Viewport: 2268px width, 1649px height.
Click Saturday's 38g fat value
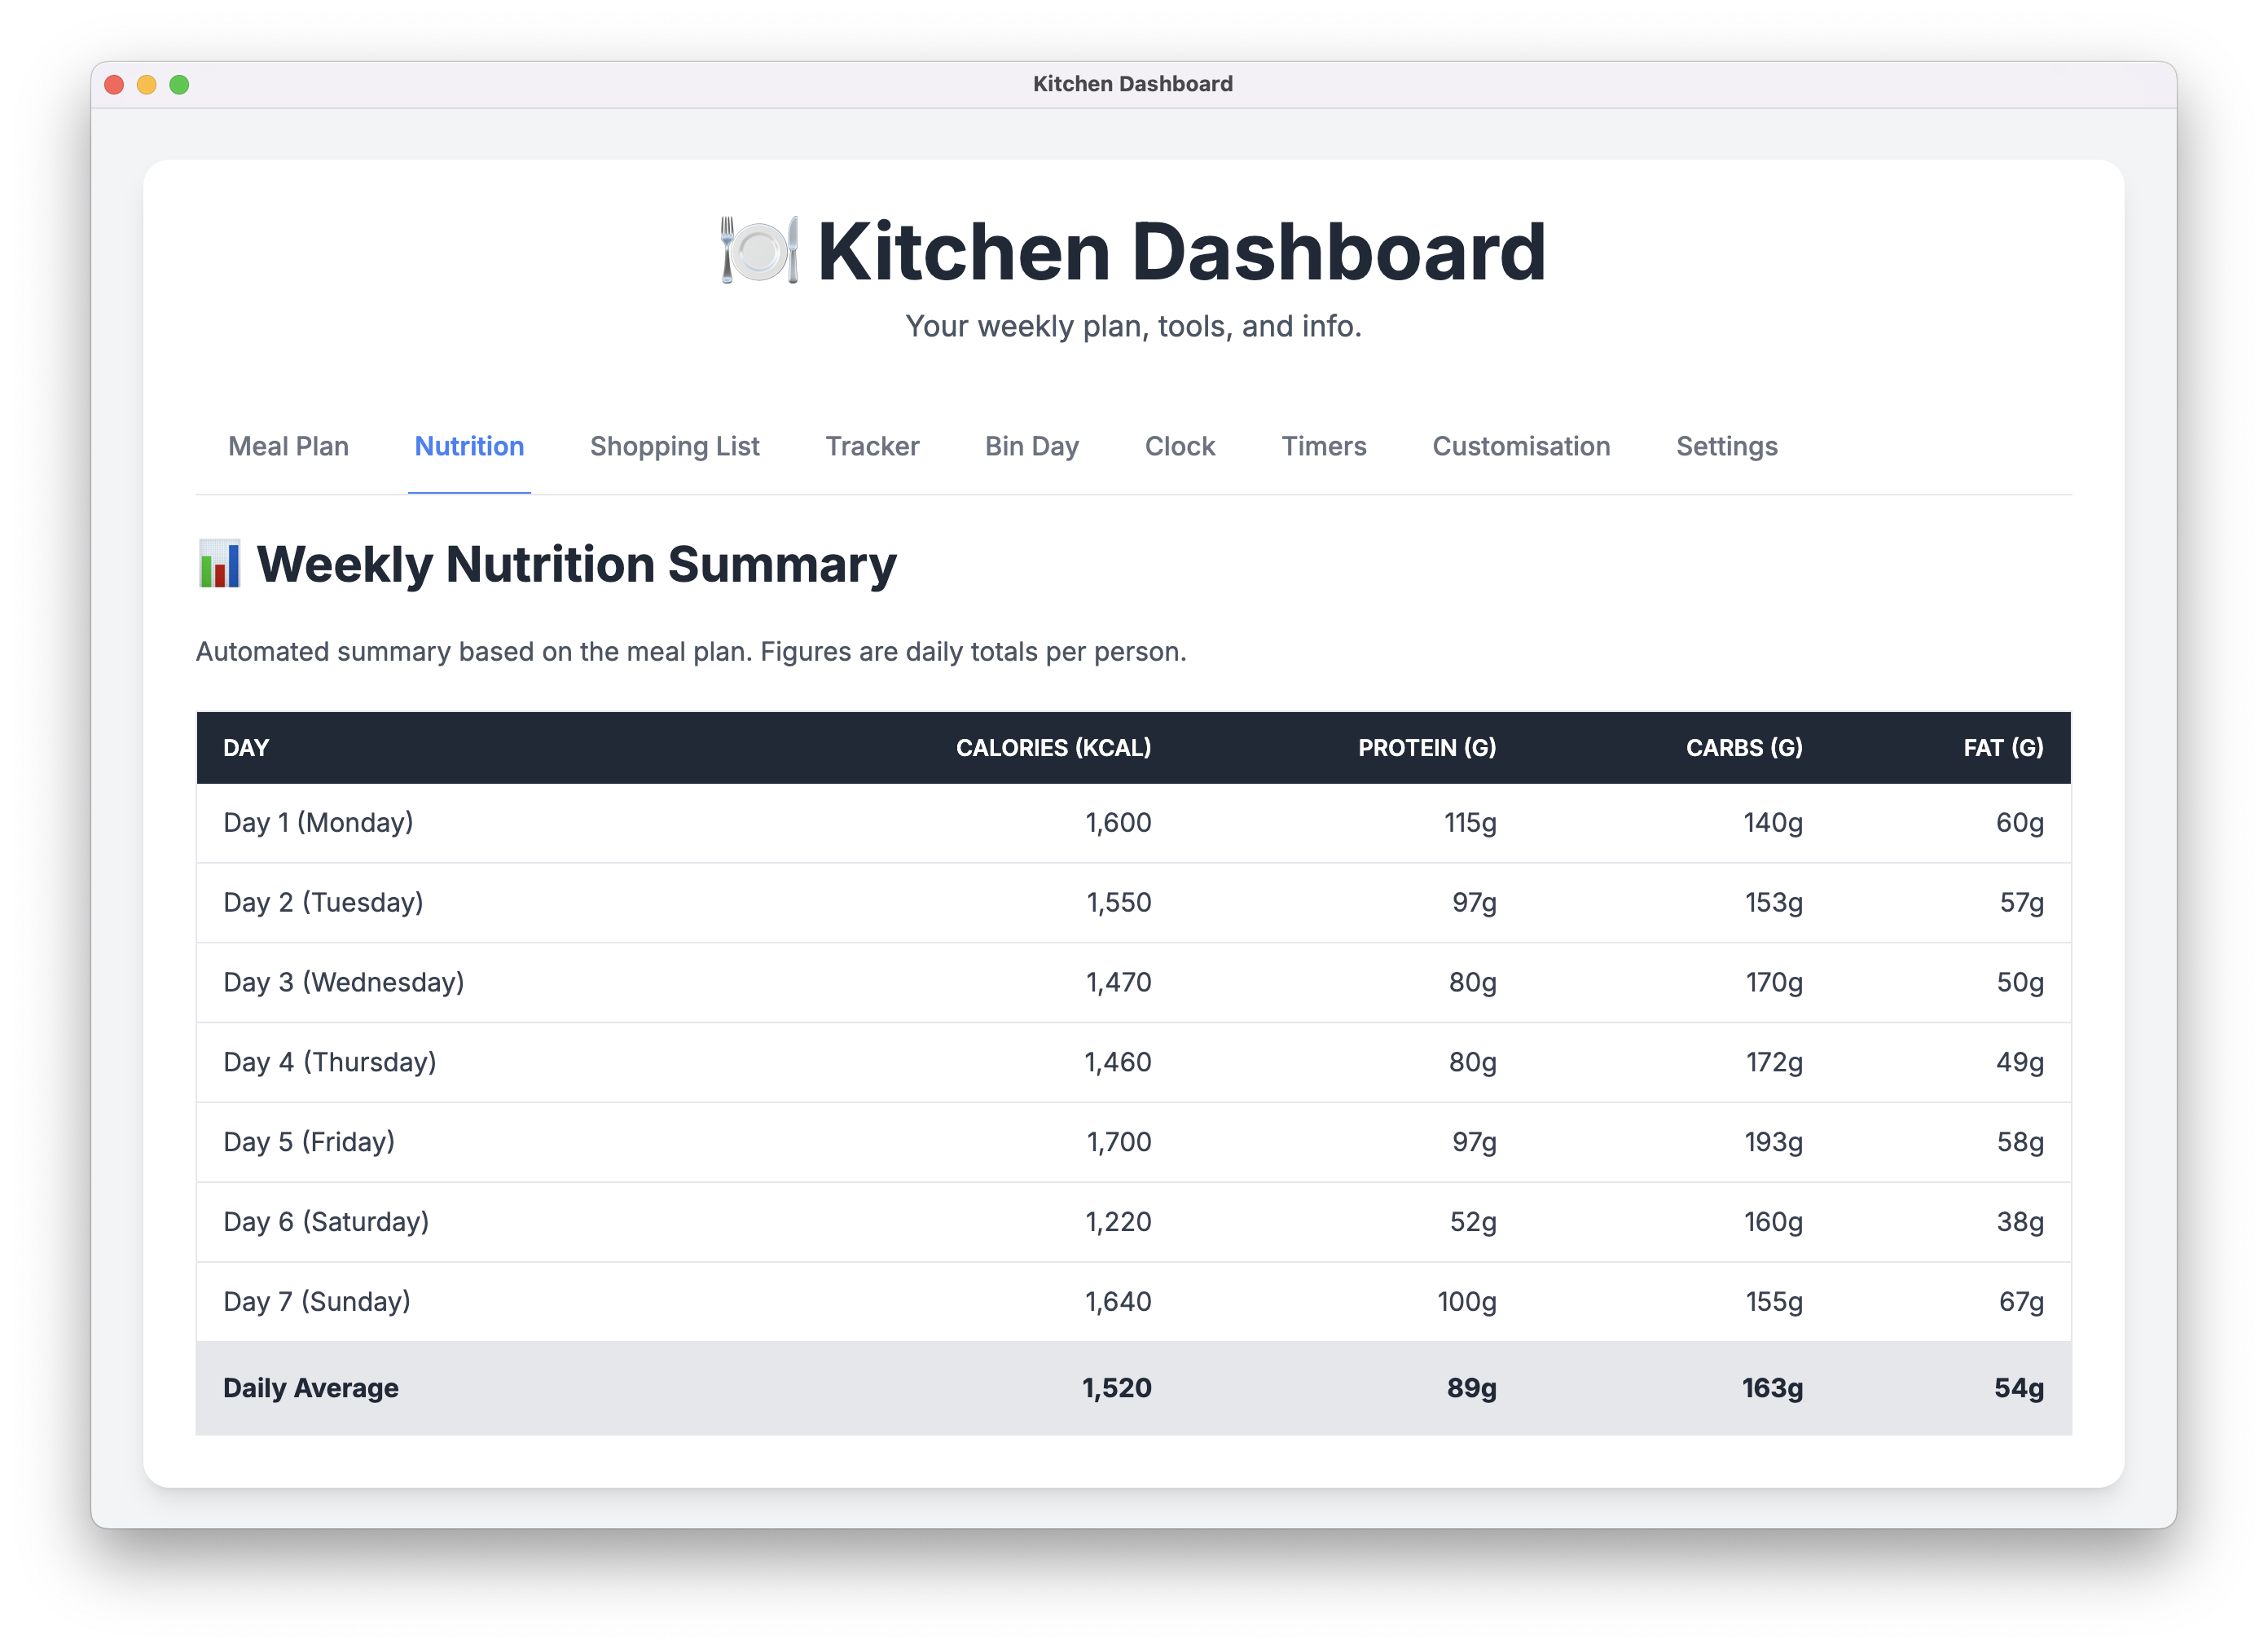[x=2020, y=1223]
